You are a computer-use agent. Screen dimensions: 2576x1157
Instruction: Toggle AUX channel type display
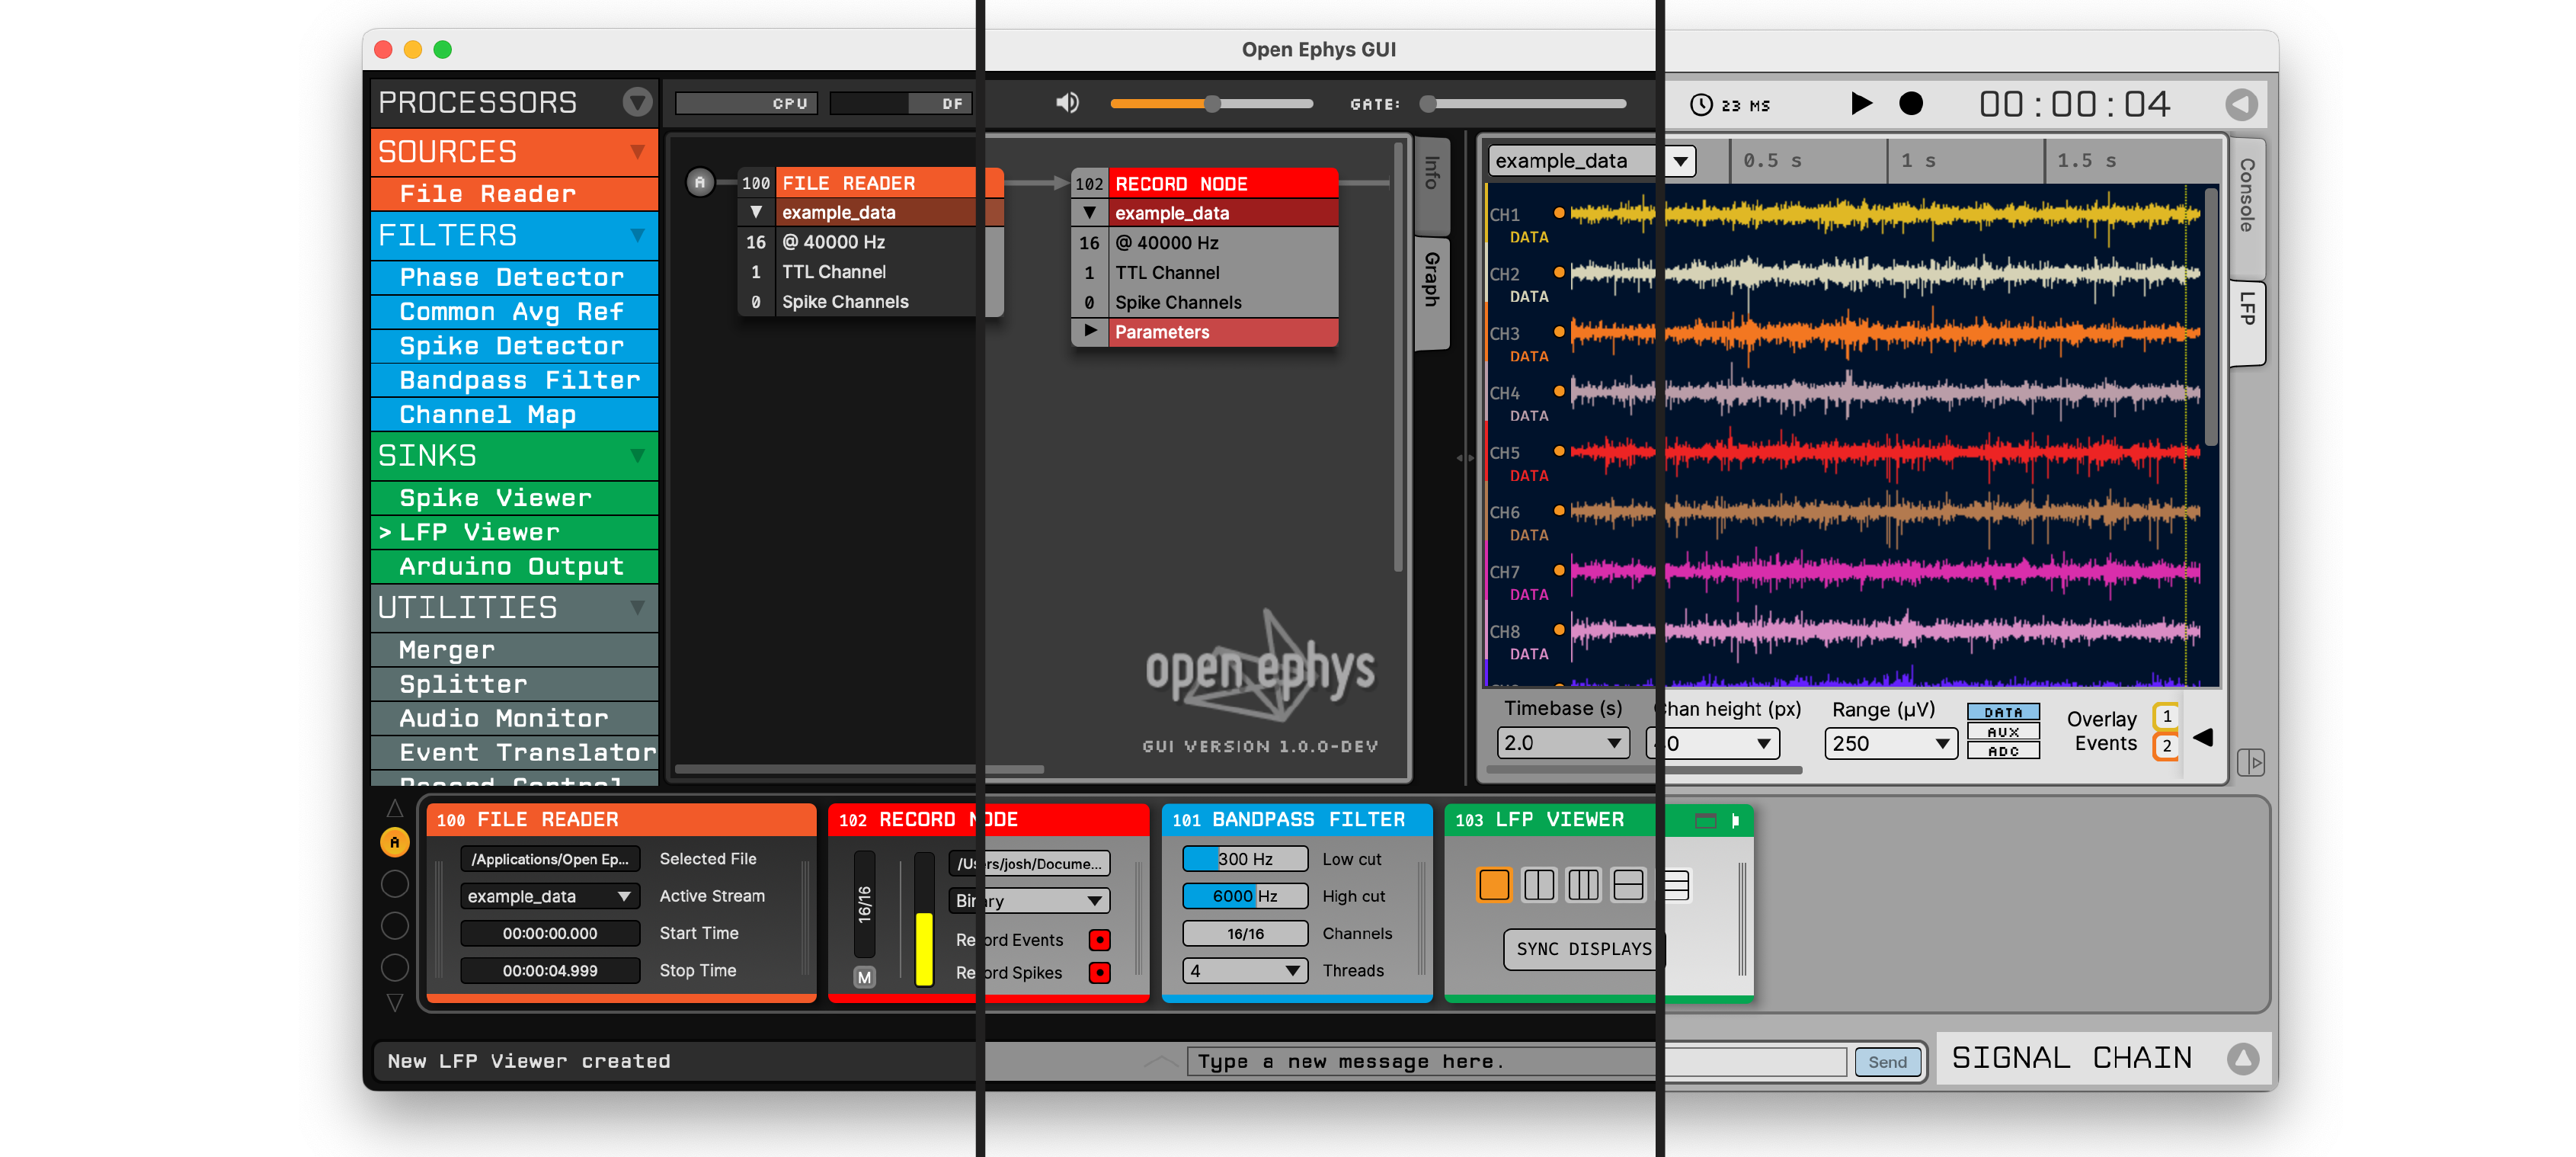click(x=2003, y=732)
